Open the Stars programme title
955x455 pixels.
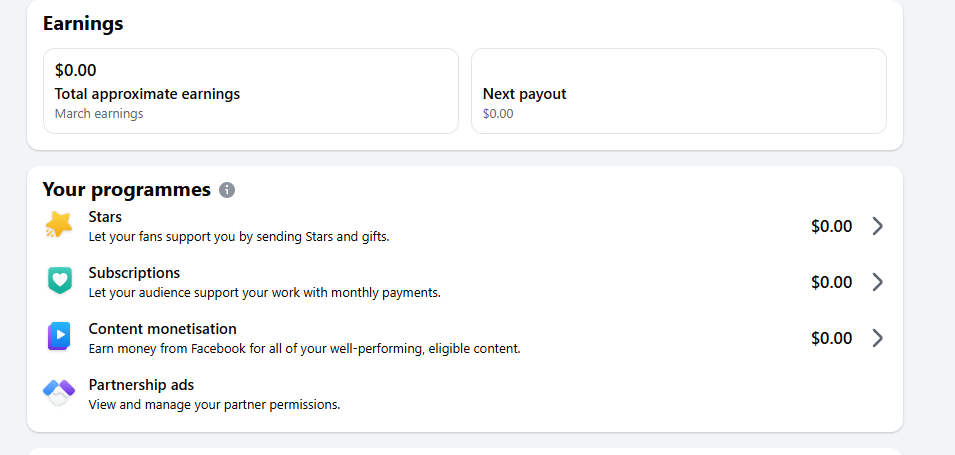tap(105, 216)
